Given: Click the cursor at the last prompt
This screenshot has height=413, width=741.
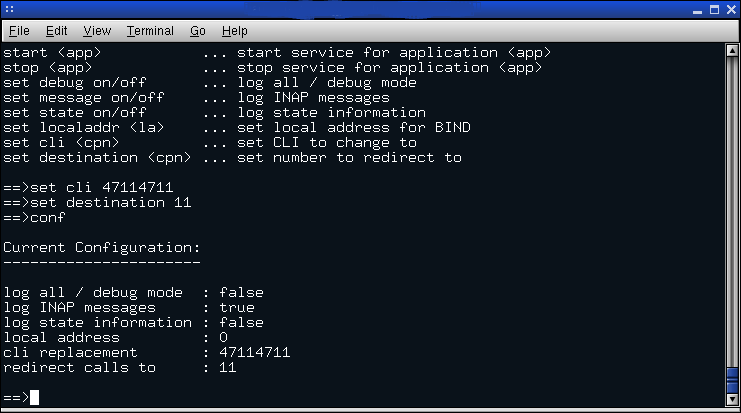Looking at the screenshot, I should (35, 398).
